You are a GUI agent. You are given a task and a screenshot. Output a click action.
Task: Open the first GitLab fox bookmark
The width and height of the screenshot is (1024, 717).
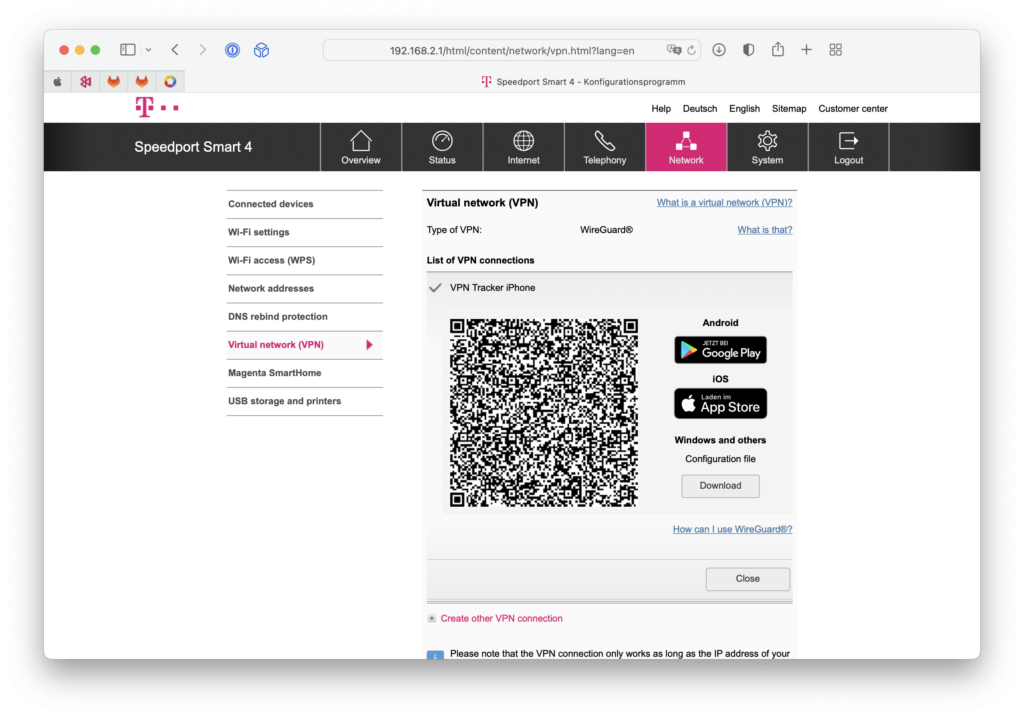click(x=114, y=82)
